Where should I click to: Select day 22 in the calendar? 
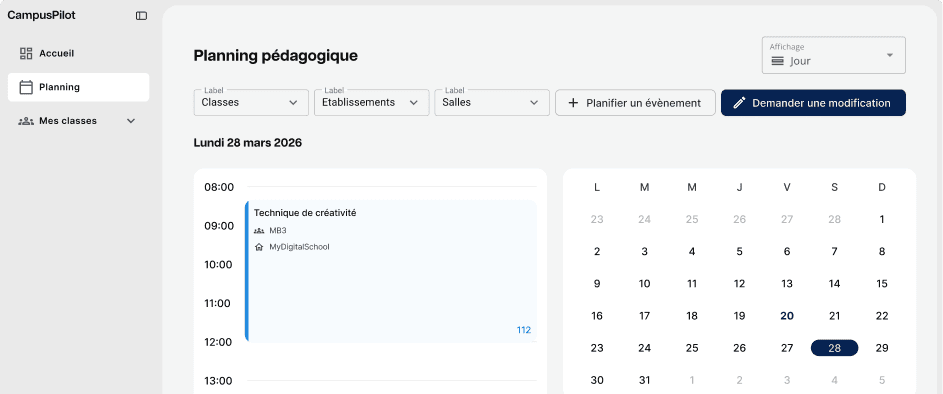tap(882, 316)
